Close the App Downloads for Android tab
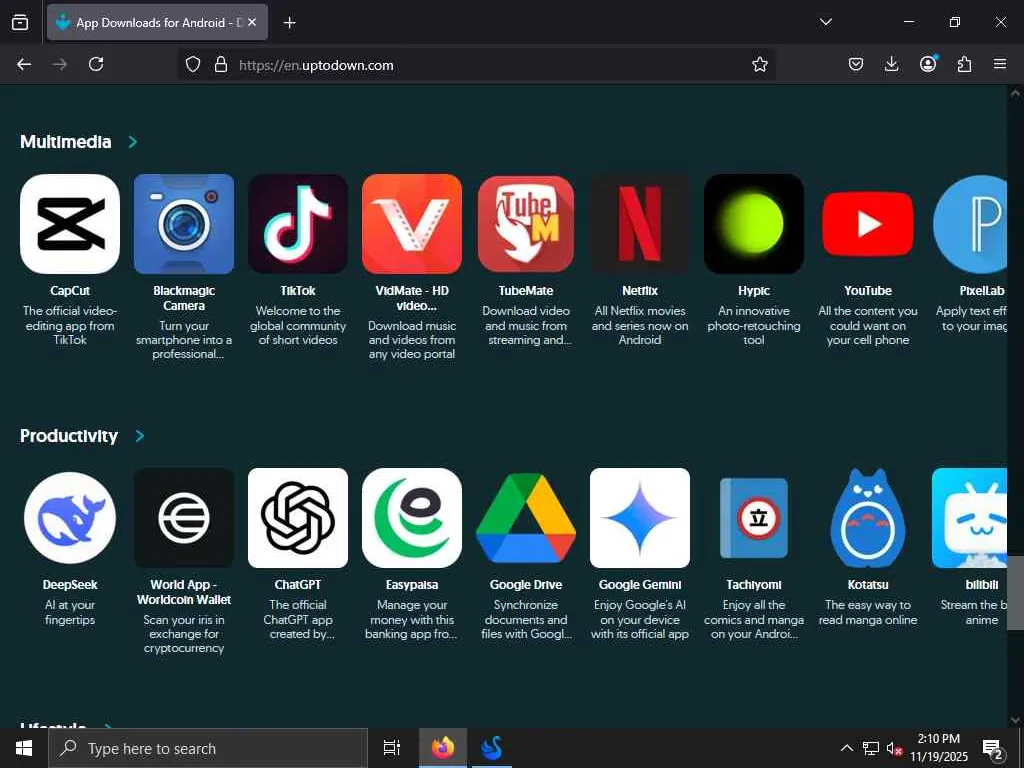This screenshot has height=768, width=1024. 252,22
